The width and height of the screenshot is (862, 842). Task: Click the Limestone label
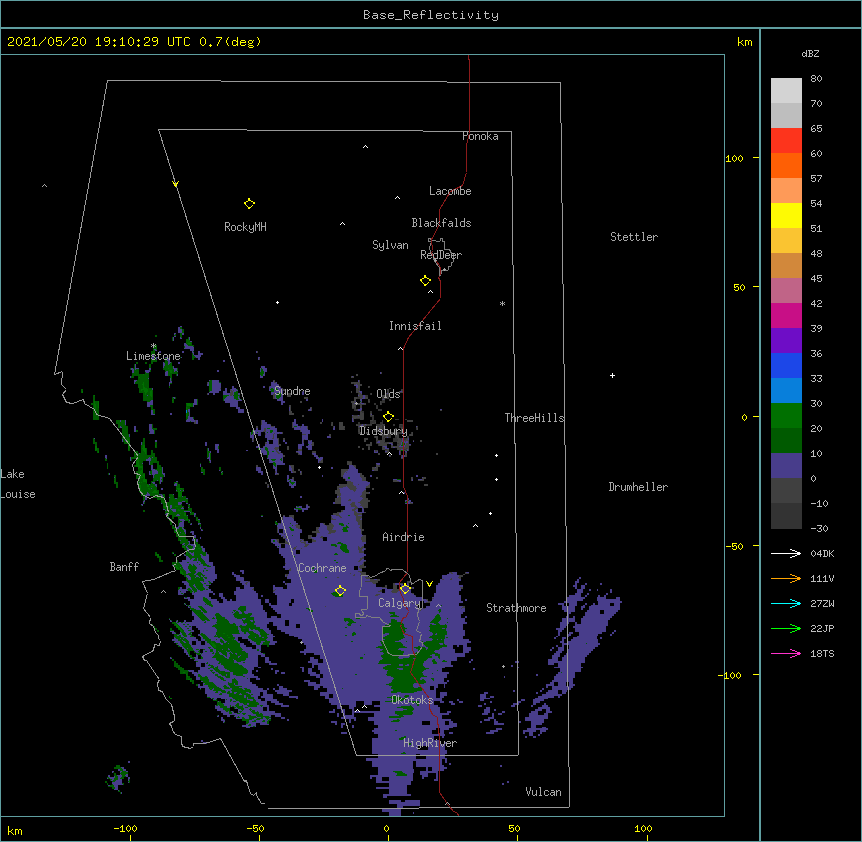click(153, 356)
